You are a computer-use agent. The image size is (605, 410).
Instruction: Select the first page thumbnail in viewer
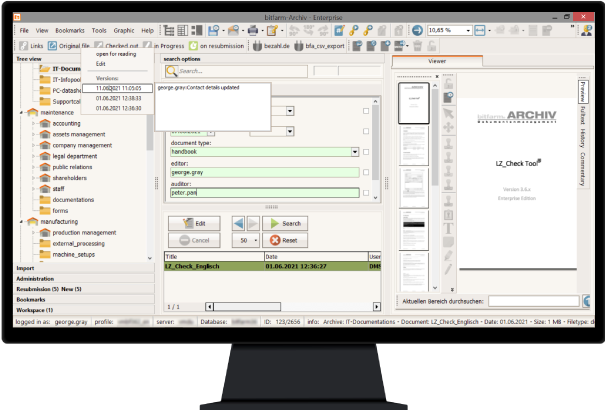coord(413,104)
